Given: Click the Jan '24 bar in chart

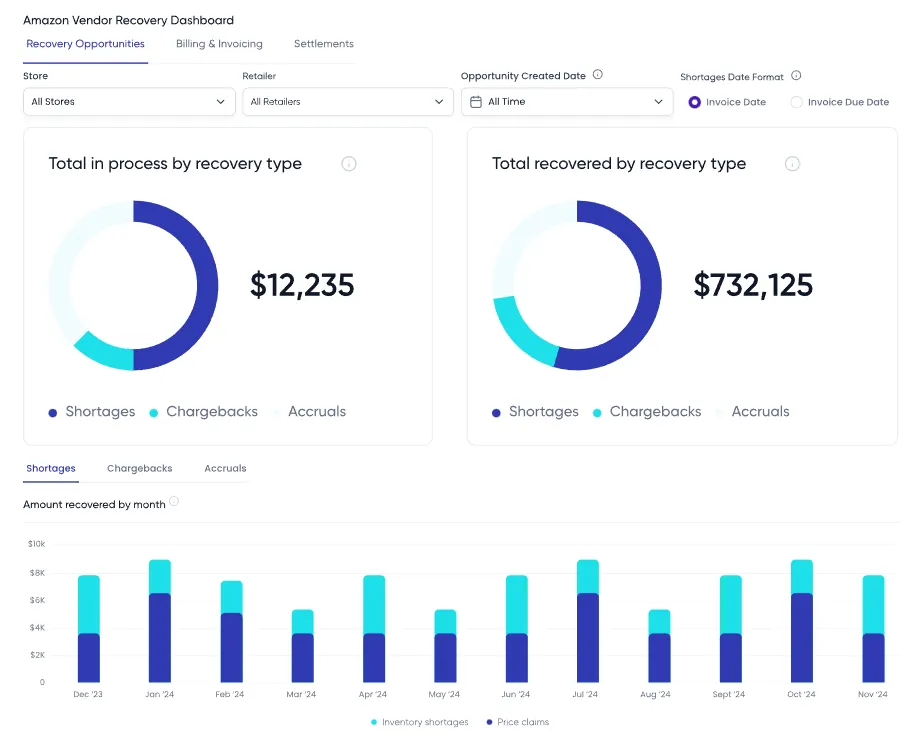Looking at the screenshot, I should [160, 621].
